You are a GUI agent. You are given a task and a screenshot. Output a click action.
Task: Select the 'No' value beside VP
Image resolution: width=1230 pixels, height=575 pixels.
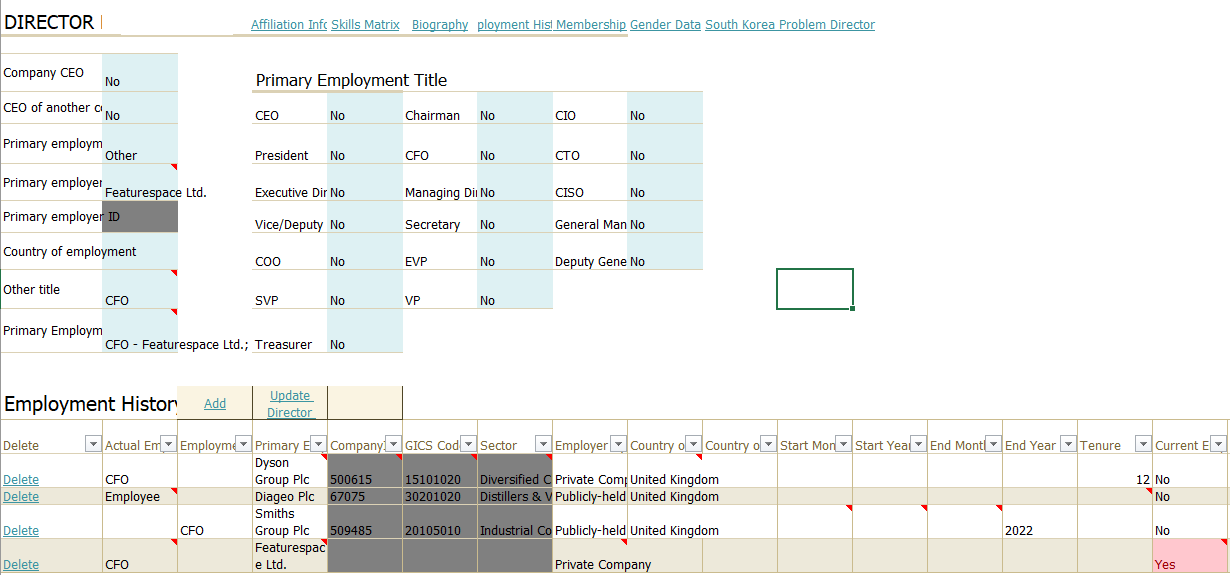[x=515, y=290]
